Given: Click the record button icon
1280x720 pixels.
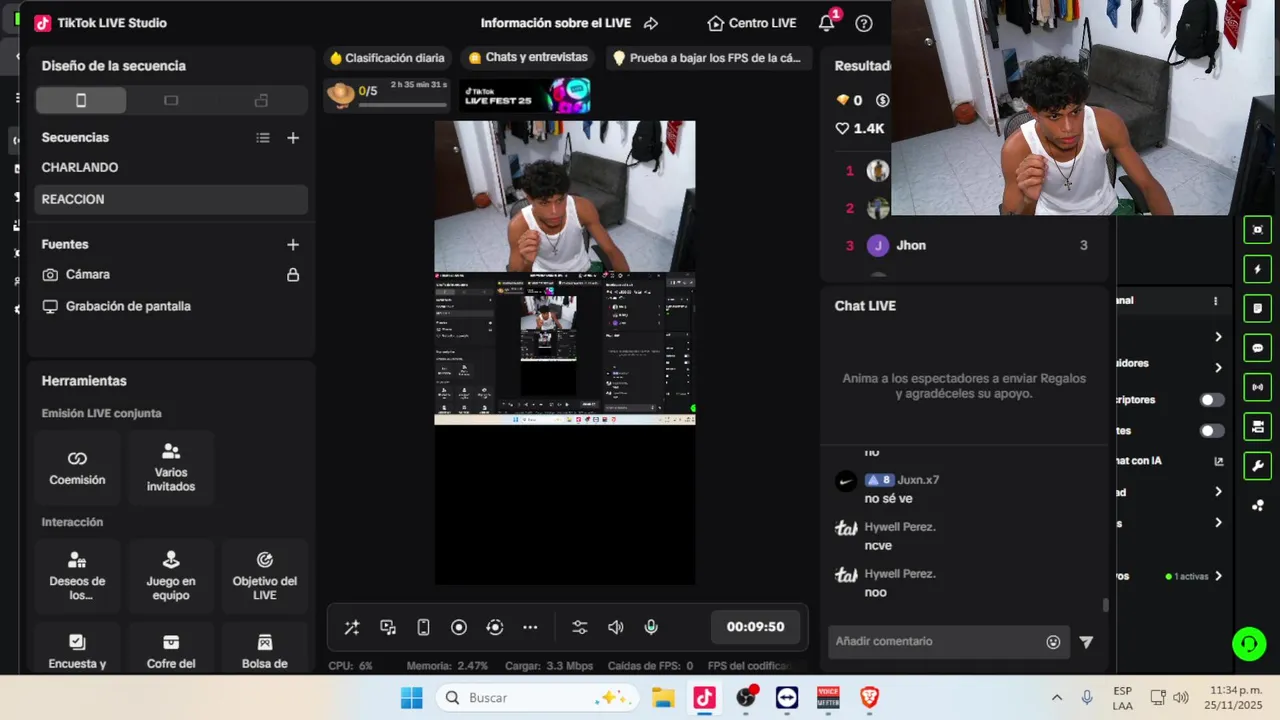Looking at the screenshot, I should click(x=459, y=627).
